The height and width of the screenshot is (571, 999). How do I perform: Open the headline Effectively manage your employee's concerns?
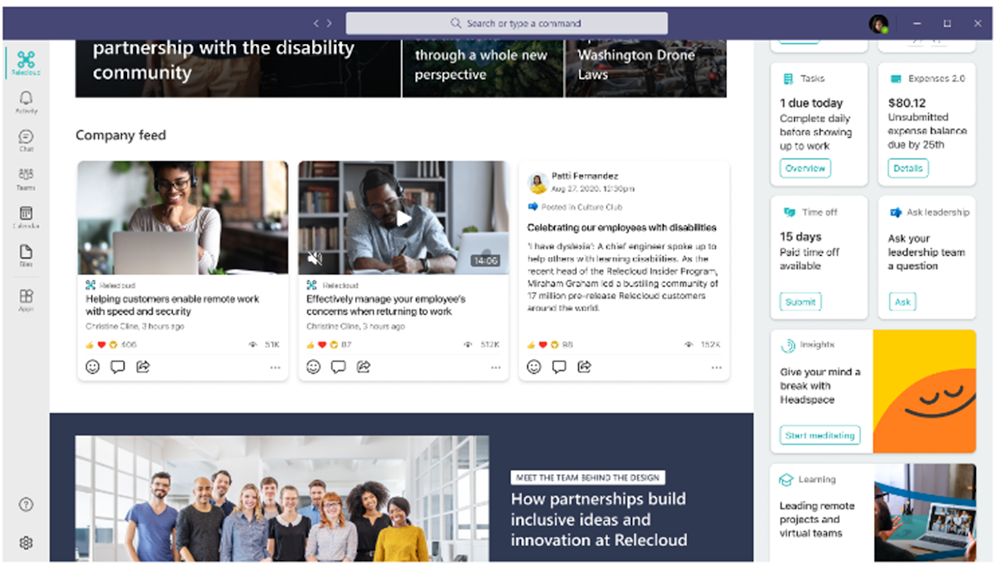386,305
